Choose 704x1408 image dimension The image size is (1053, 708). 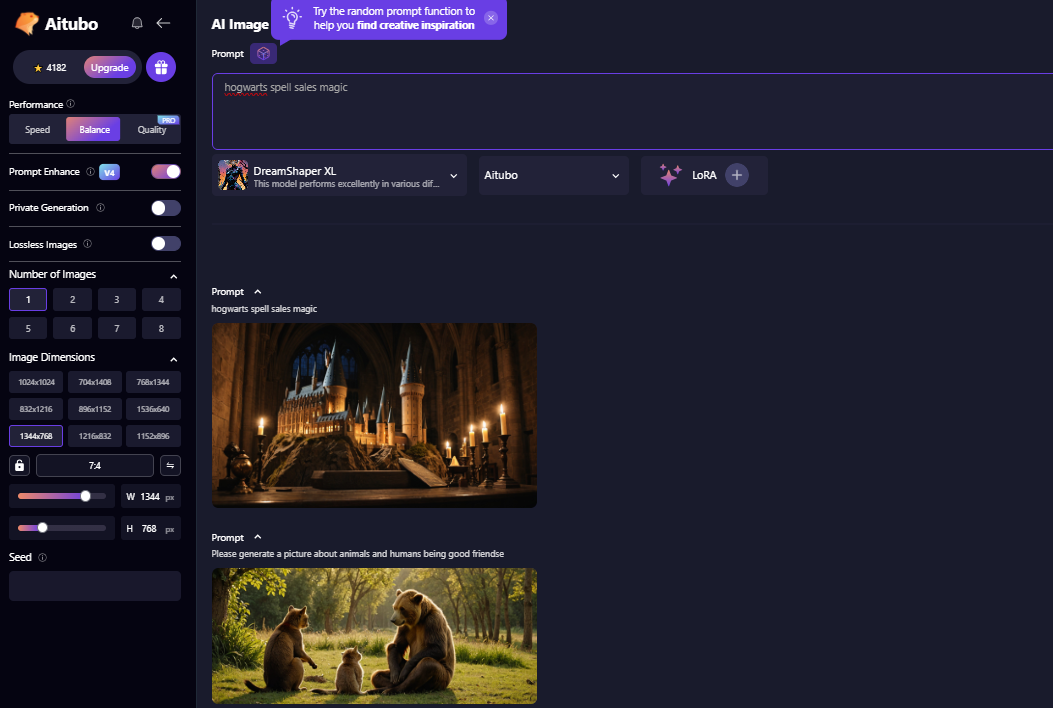(x=95, y=382)
